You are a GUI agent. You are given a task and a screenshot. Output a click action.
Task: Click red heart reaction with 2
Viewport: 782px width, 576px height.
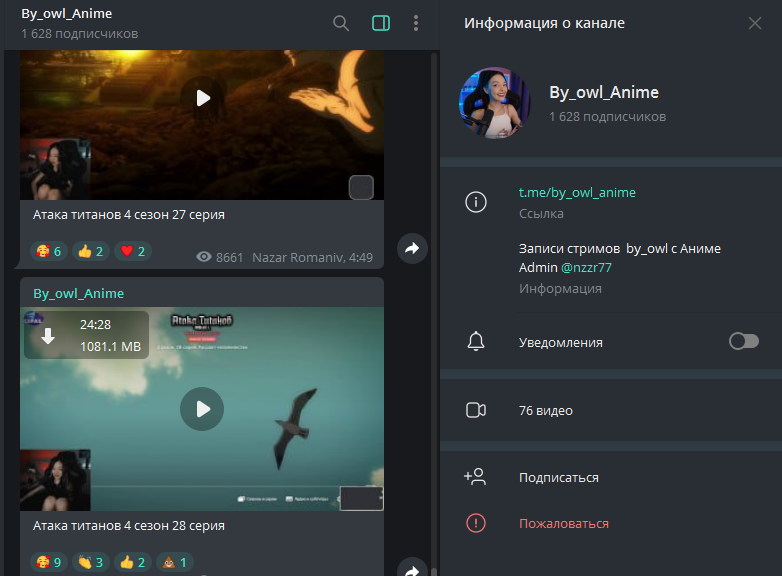pos(133,251)
